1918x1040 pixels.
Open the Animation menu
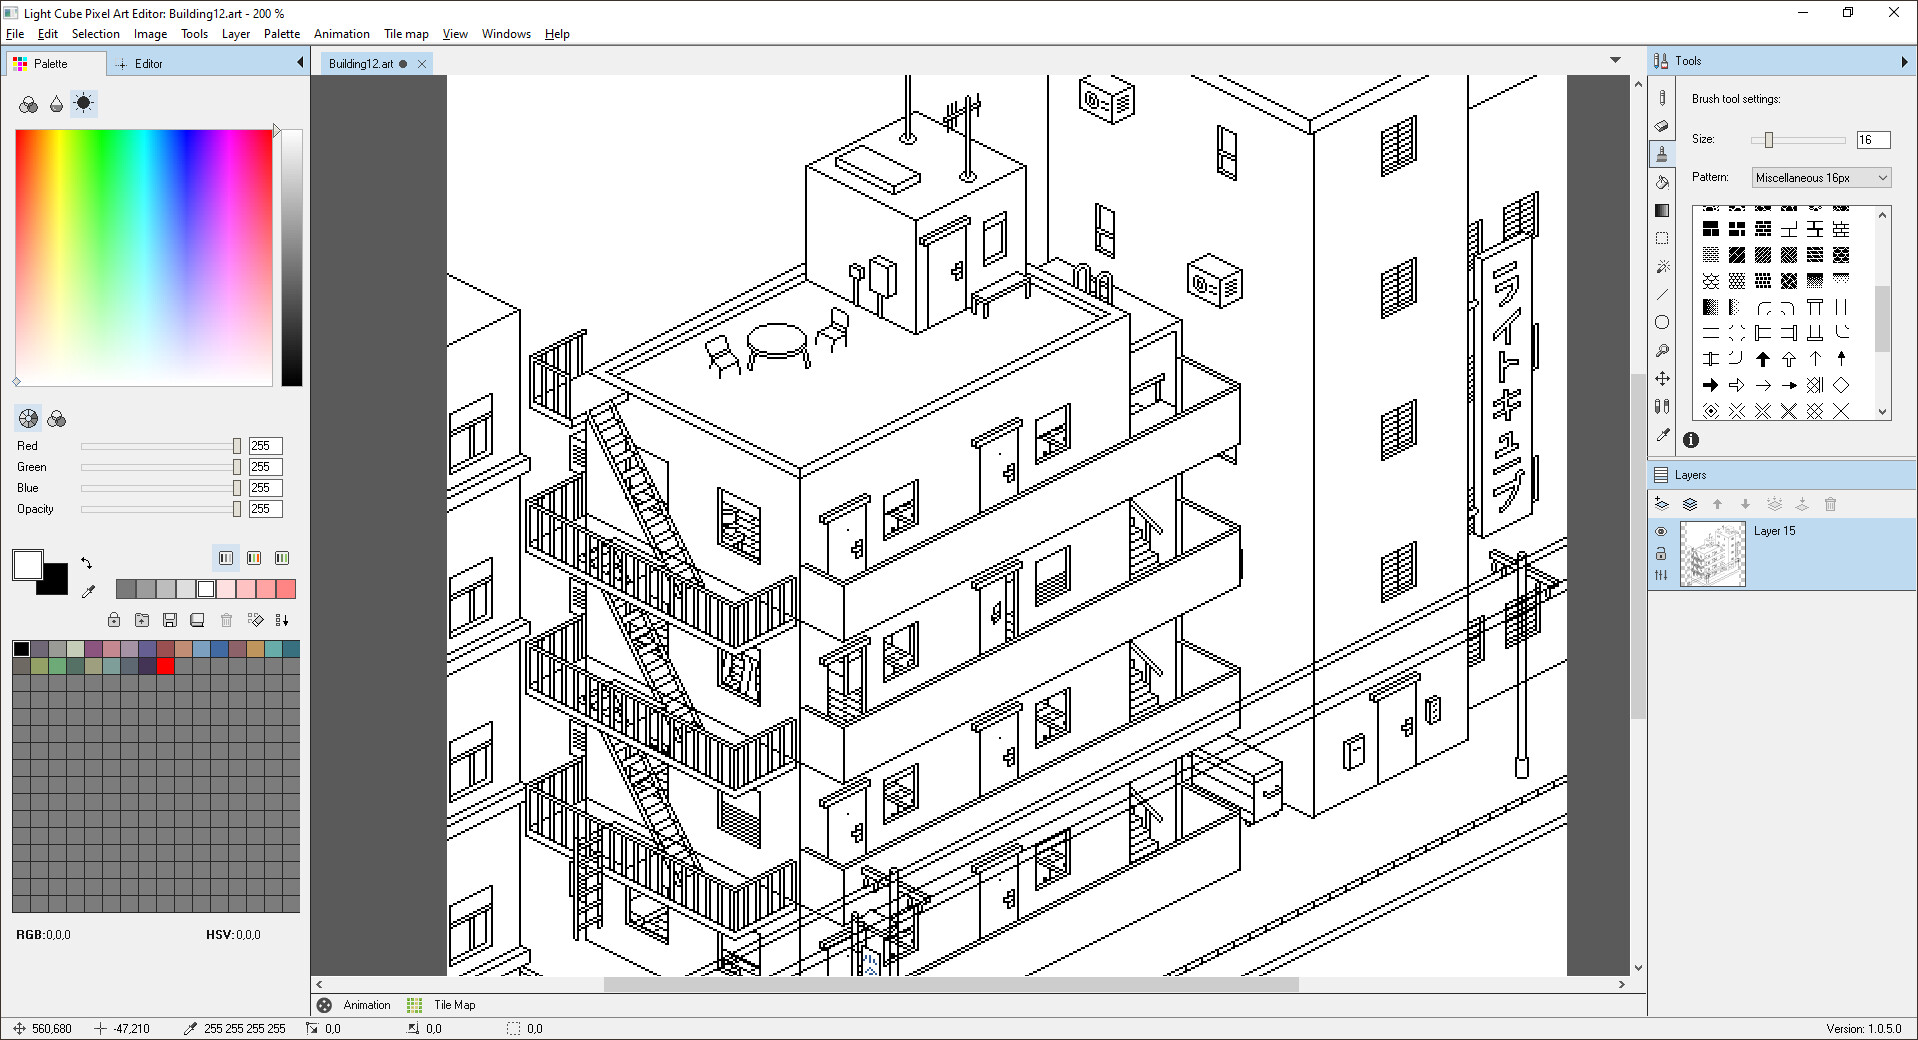tap(341, 33)
